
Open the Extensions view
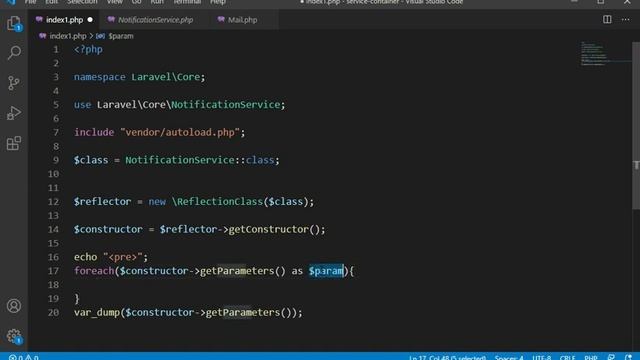pyautogui.click(x=14, y=143)
